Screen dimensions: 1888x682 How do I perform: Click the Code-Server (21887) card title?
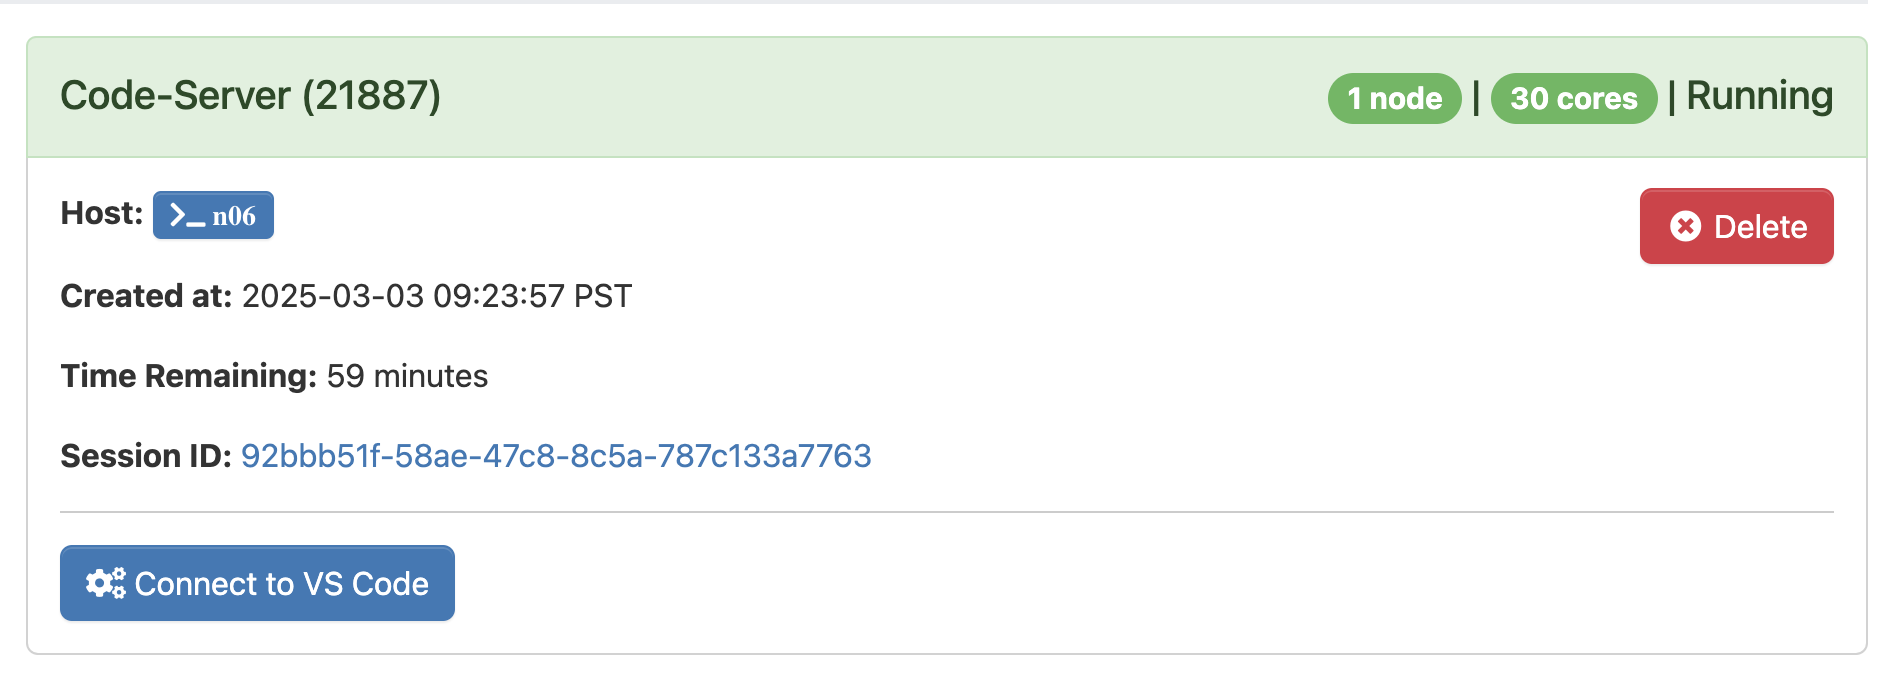[x=250, y=96]
